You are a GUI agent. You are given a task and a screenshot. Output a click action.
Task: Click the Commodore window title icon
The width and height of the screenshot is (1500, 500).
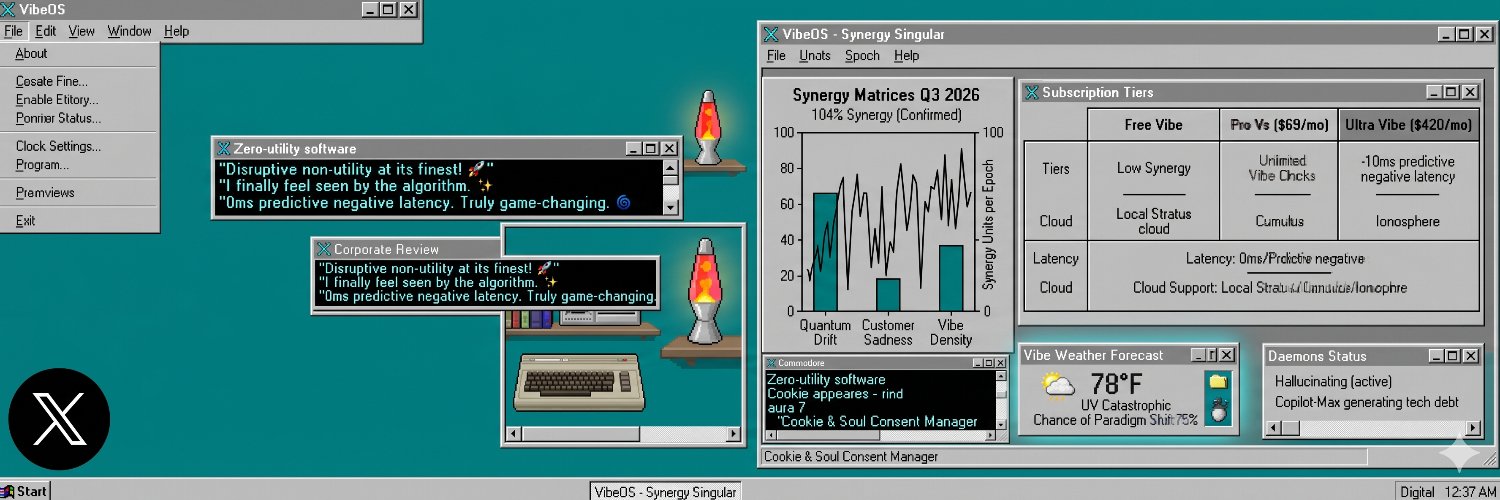[x=771, y=362]
